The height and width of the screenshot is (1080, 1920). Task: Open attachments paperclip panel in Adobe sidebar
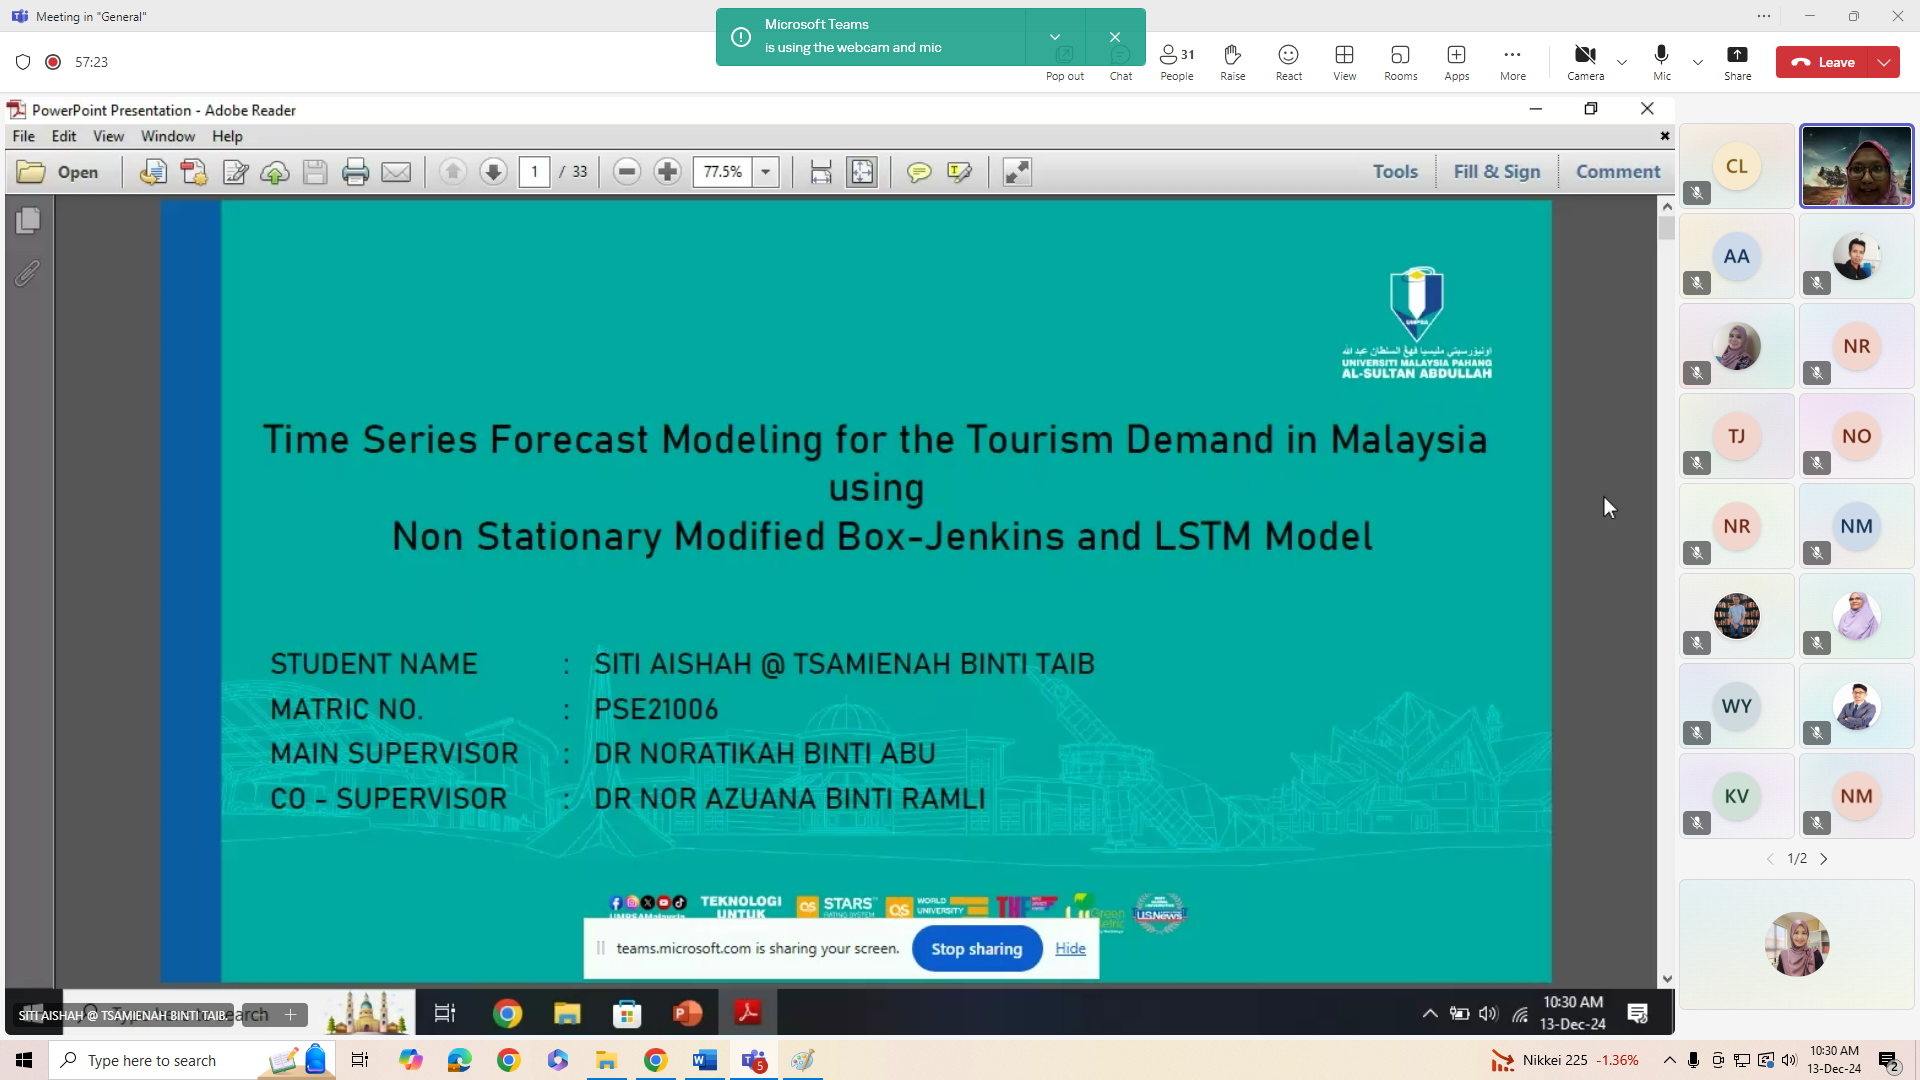(x=28, y=272)
